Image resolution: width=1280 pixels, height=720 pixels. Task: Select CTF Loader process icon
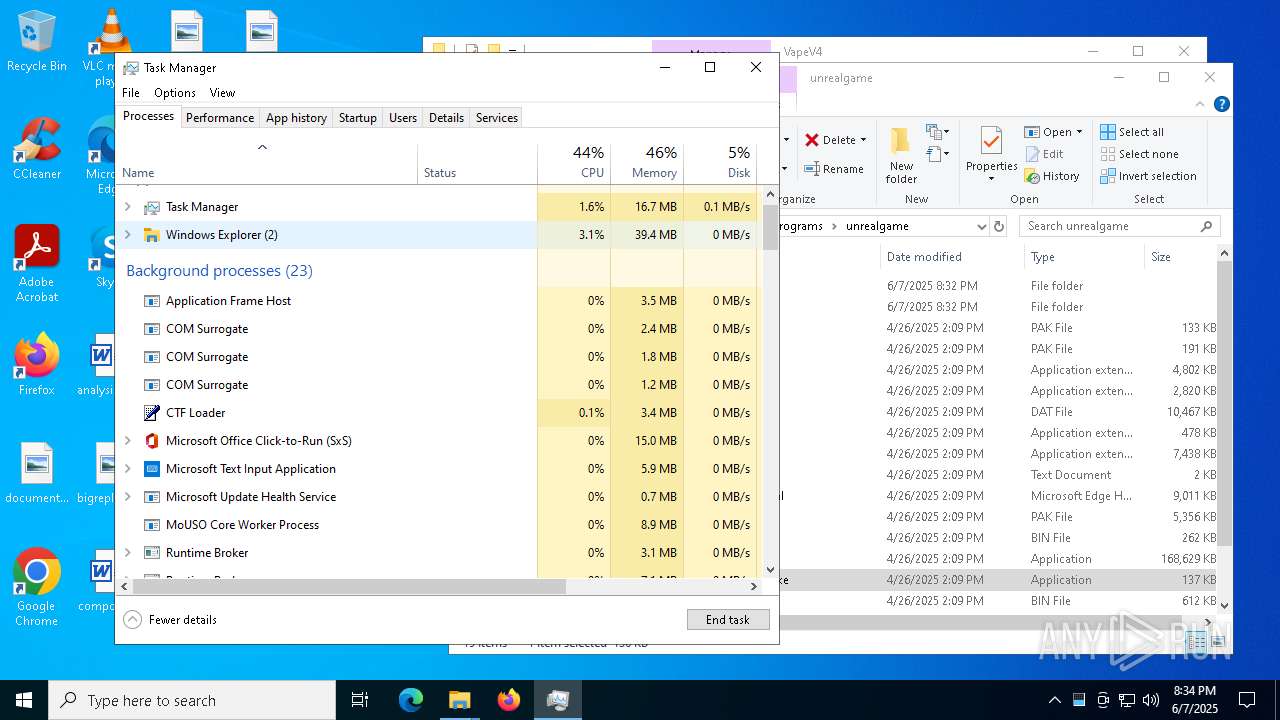coord(152,413)
